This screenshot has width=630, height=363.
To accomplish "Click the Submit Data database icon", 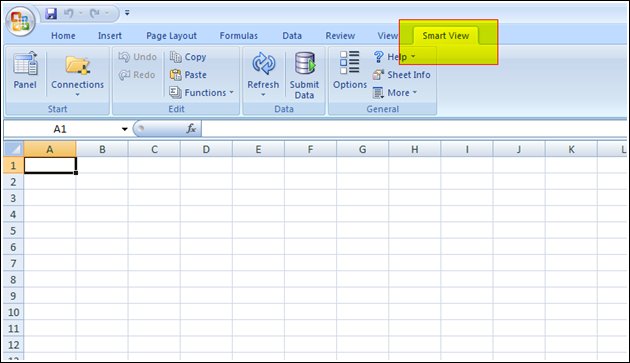I will pyautogui.click(x=305, y=63).
